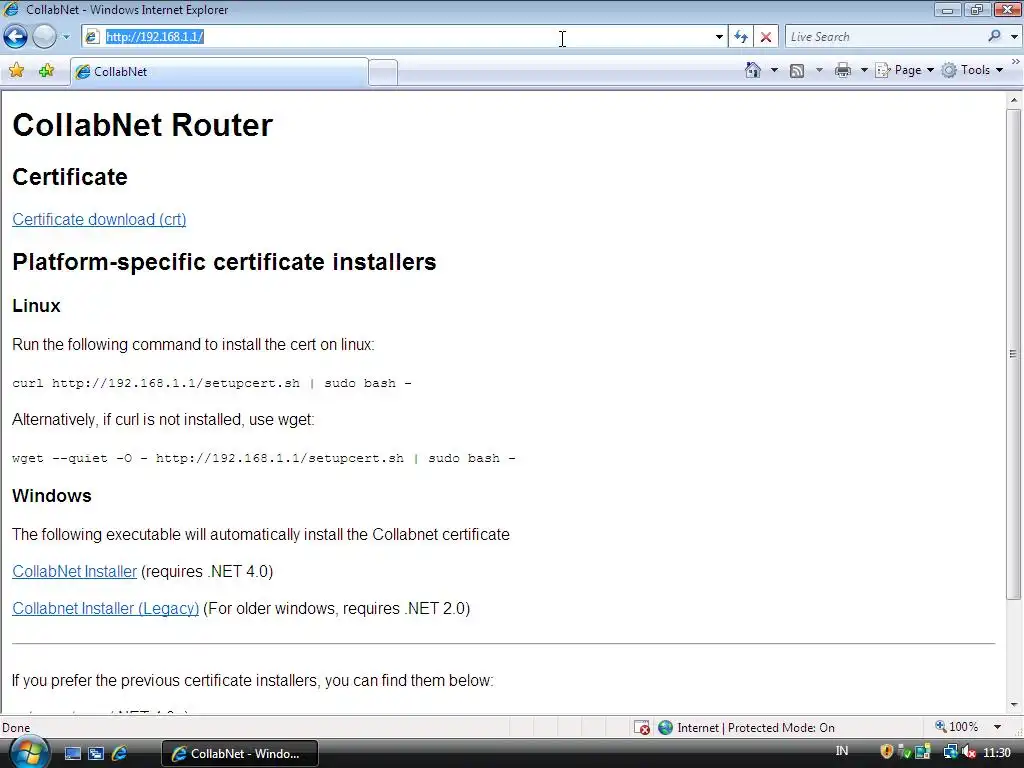Click the Refresh button beside address bar

741,37
